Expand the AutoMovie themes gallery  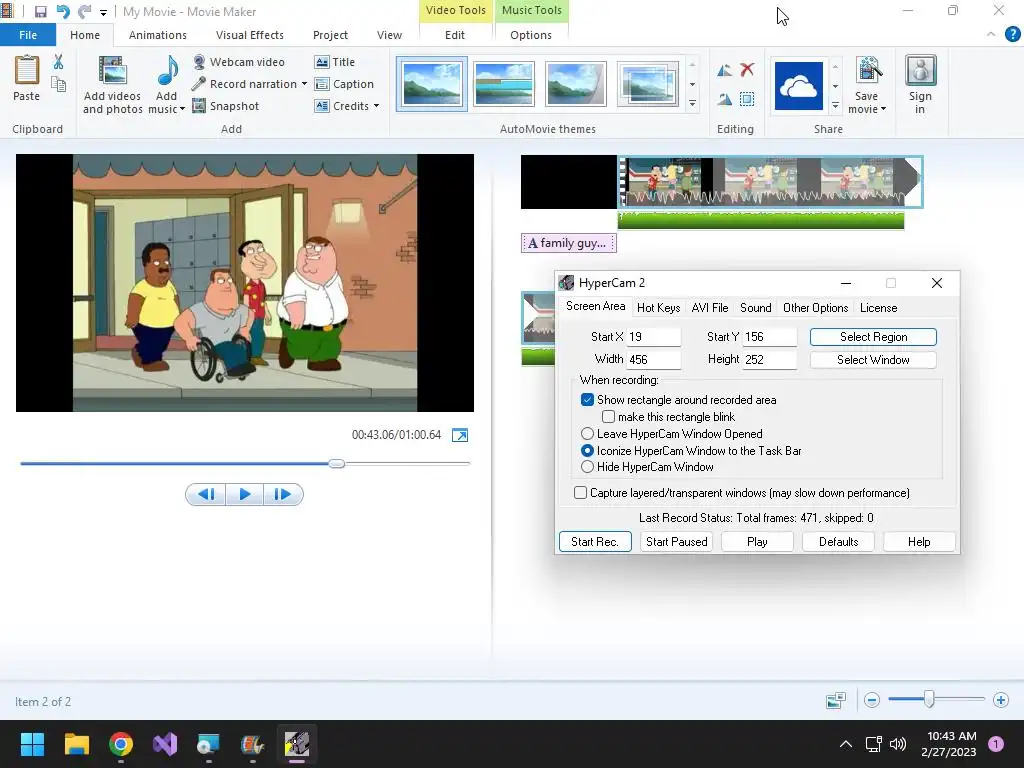(692, 104)
